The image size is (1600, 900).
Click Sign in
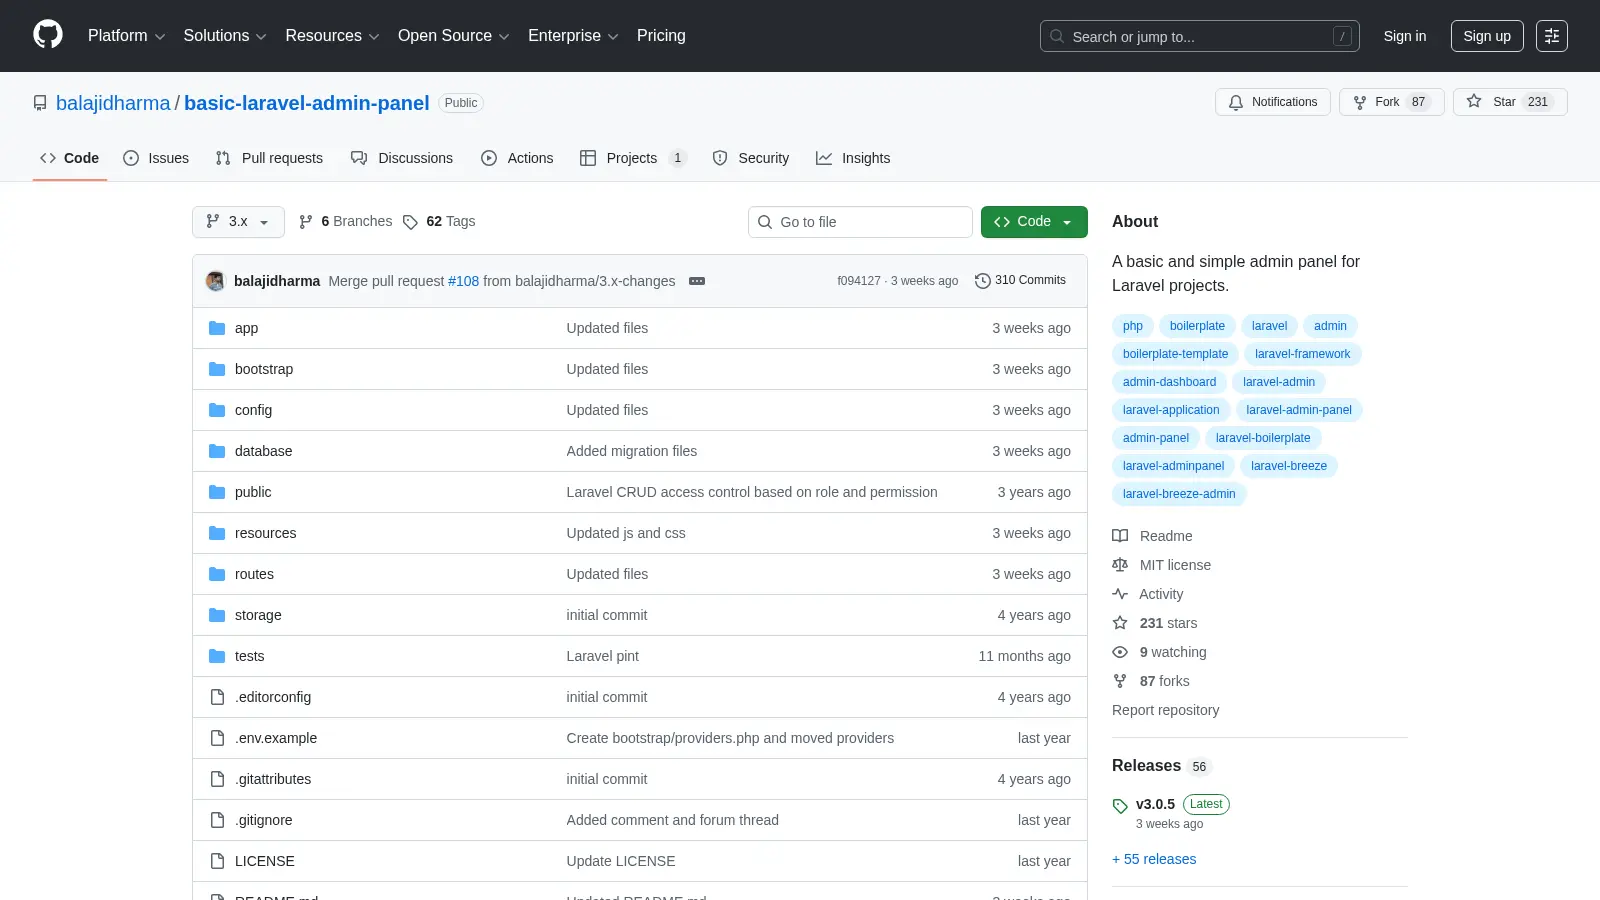coord(1405,36)
